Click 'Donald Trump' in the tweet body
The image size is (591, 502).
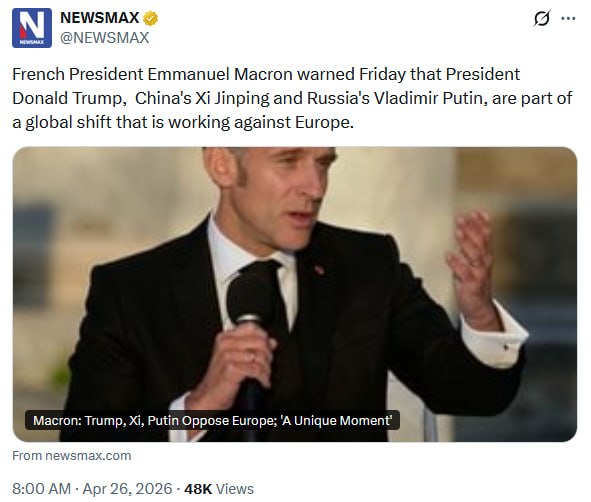point(67,98)
